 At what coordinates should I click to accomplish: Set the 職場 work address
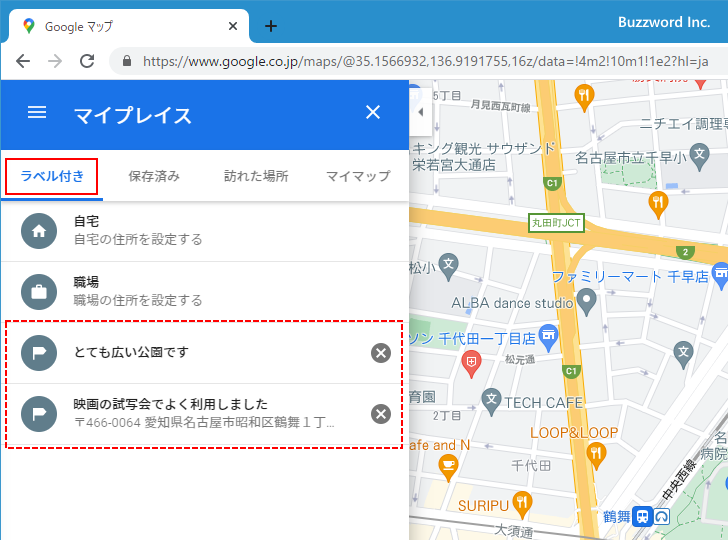pyautogui.click(x=137, y=292)
